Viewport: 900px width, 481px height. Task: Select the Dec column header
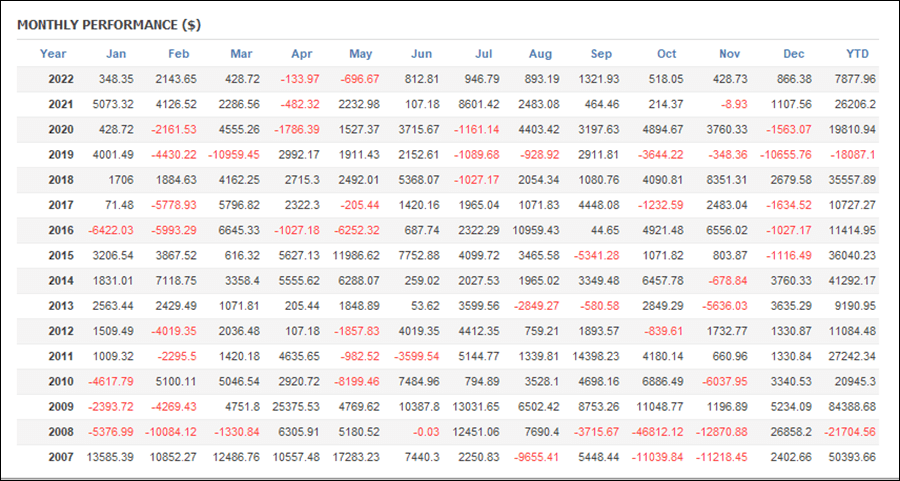tap(794, 54)
